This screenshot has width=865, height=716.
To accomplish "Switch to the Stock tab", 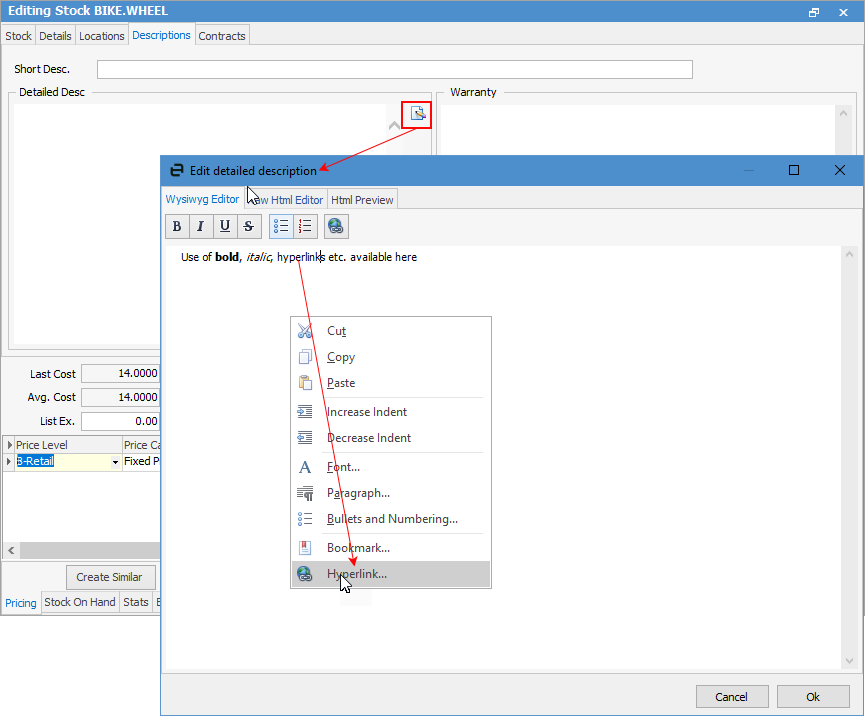I will pyautogui.click(x=18, y=35).
